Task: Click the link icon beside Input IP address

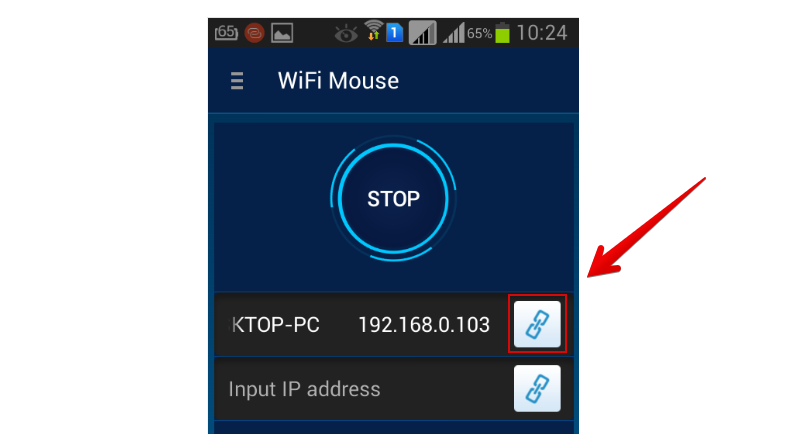Action: 537,388
